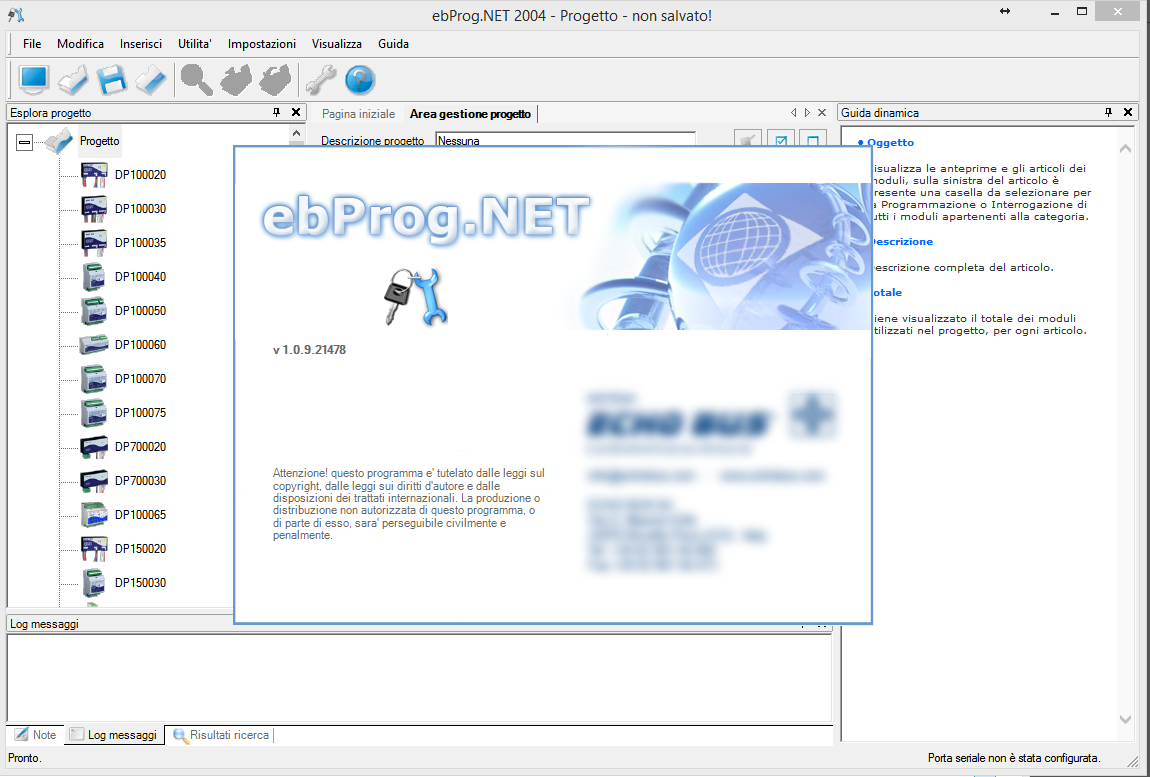1150x777 pixels.
Task: Click the open project toolbar icon
Action: 73,79
